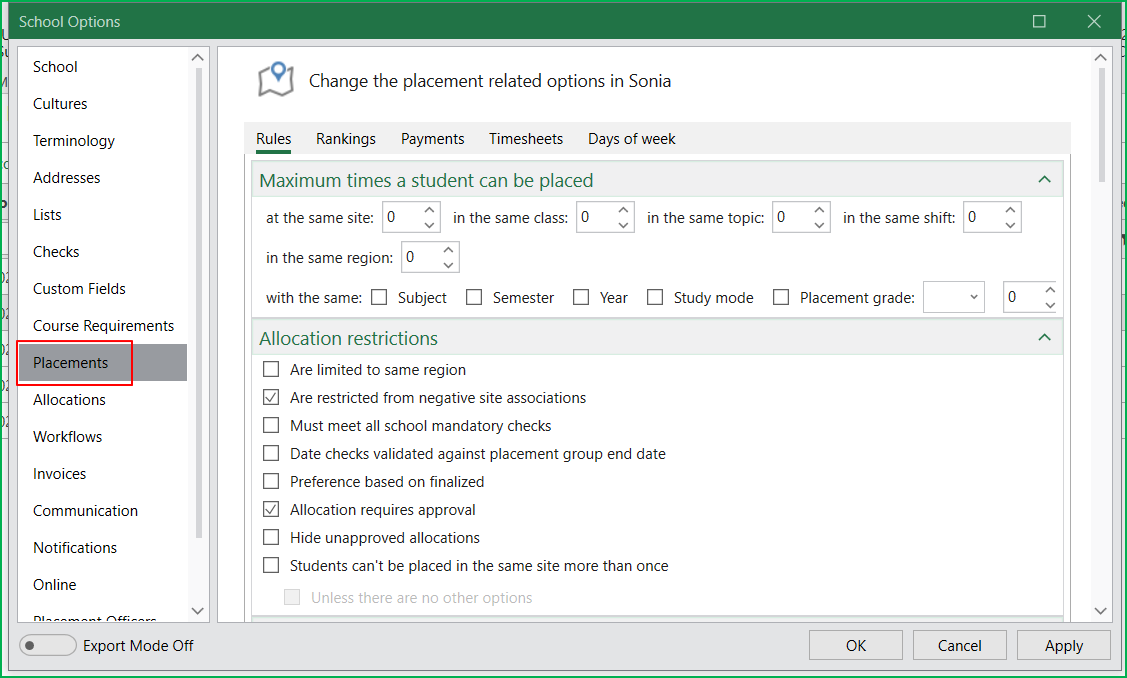Collapse the Allocation restrictions section
The image size is (1127, 678).
(x=1044, y=338)
